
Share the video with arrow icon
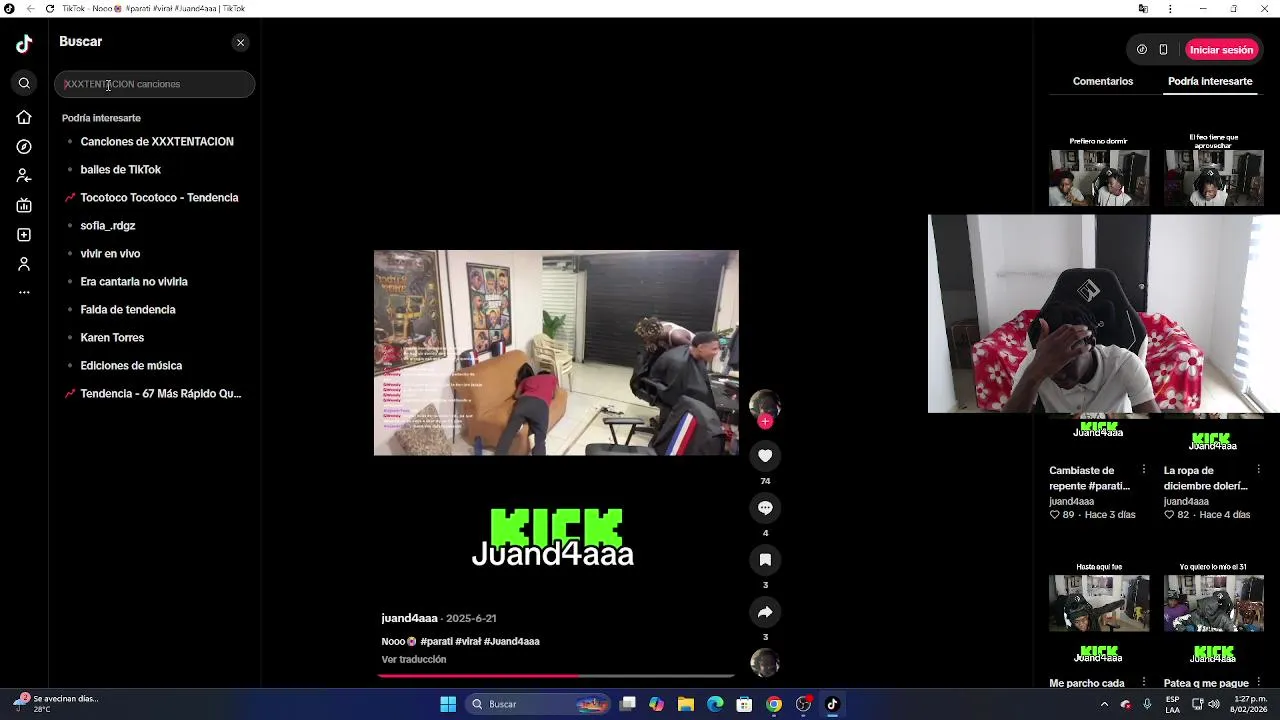pyautogui.click(x=765, y=612)
